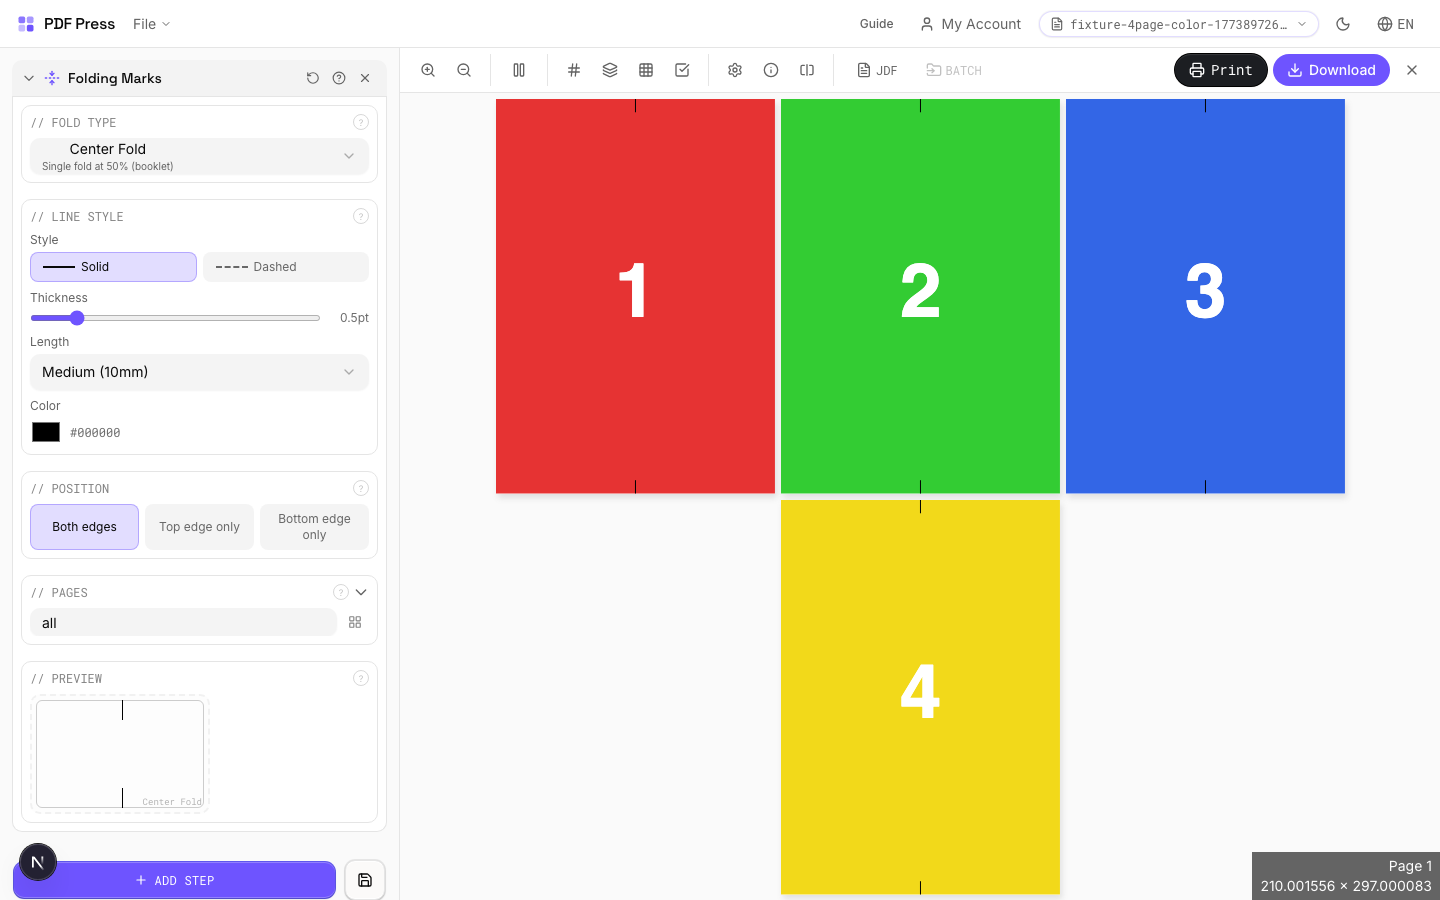Reset the Folding Marks settings
1440x900 pixels.
(313, 77)
